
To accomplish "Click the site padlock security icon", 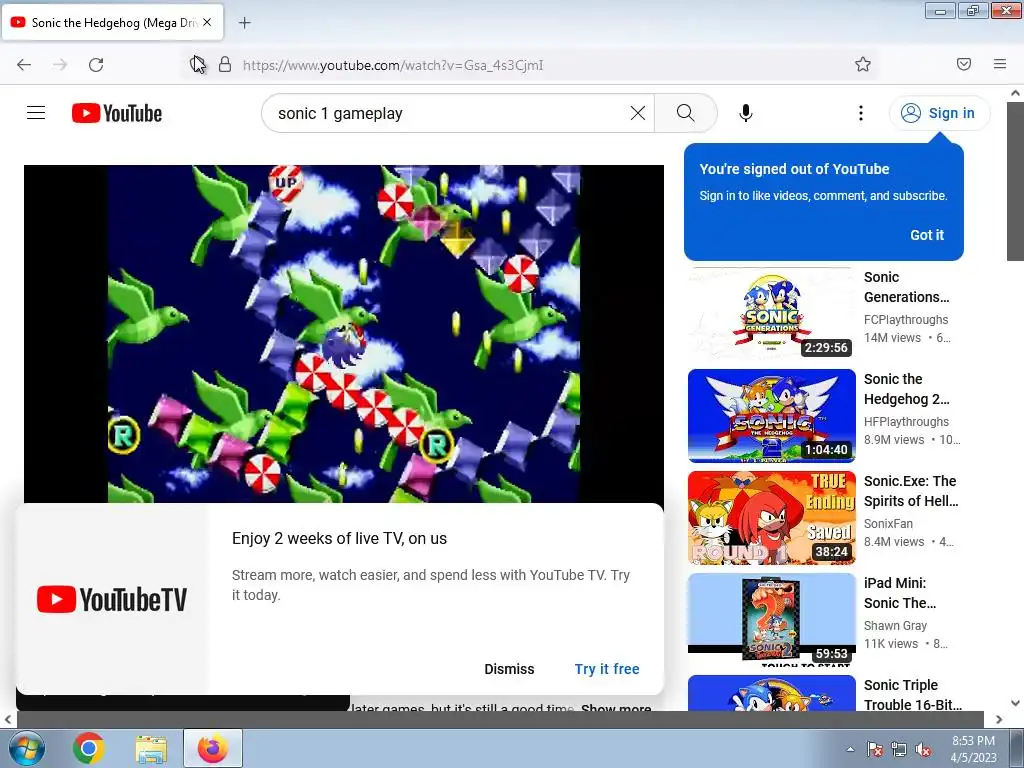I will click(x=225, y=64).
